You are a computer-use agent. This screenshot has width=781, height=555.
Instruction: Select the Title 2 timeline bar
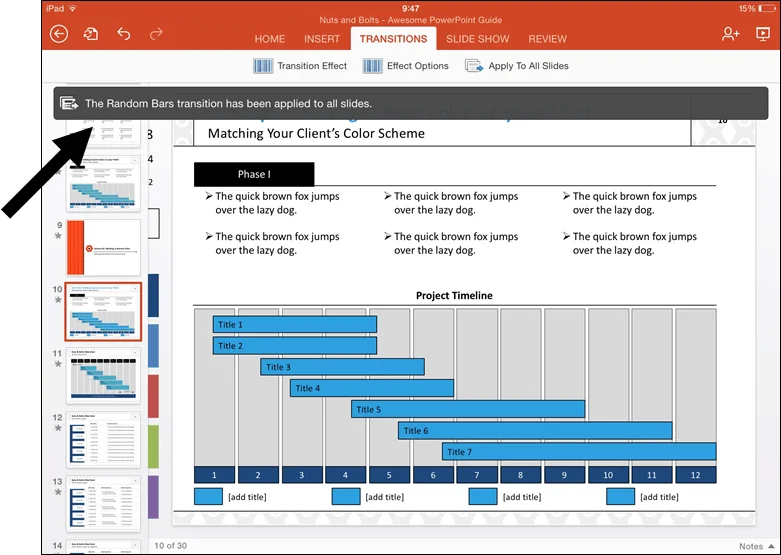(295, 346)
